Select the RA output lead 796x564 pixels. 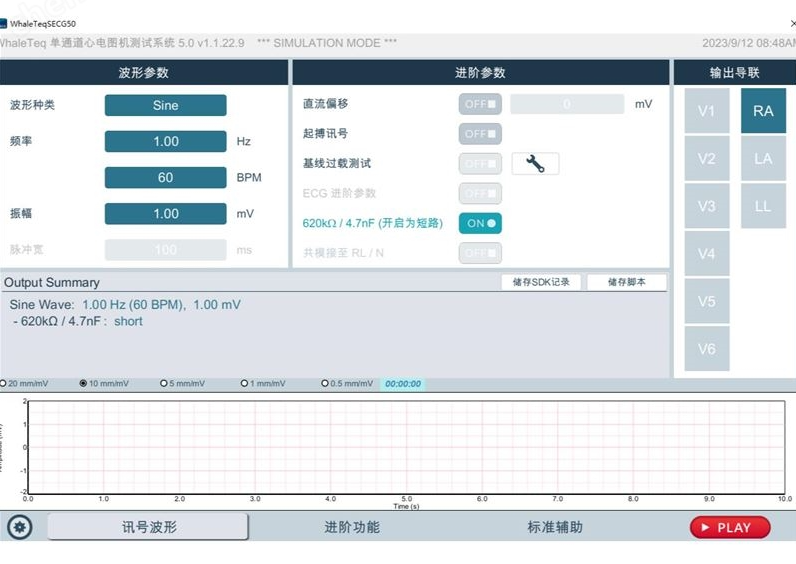763,111
